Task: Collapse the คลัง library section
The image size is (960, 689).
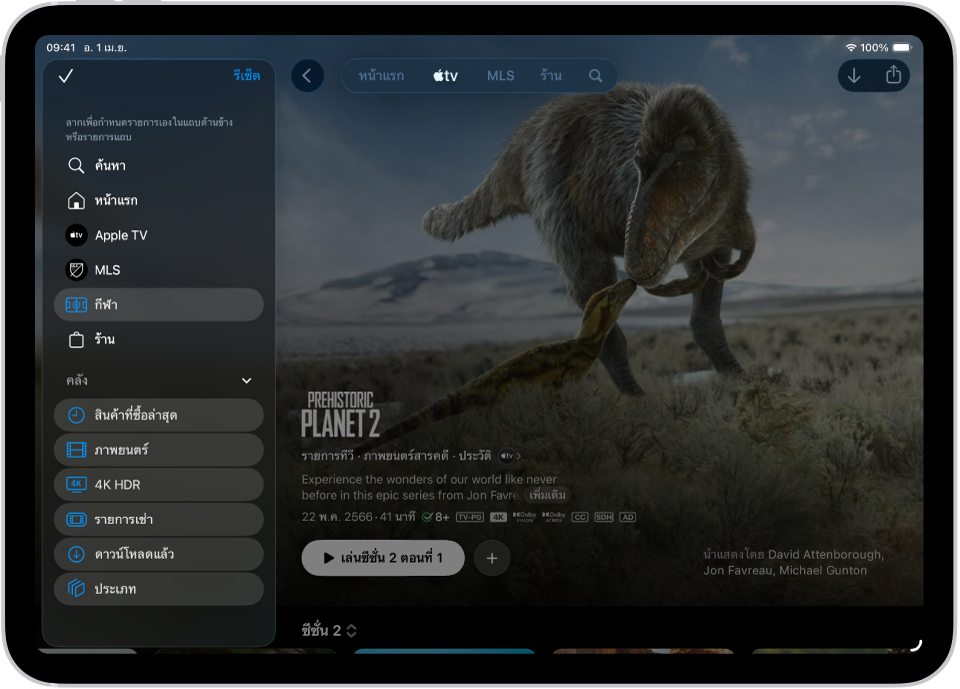Action: 247,380
